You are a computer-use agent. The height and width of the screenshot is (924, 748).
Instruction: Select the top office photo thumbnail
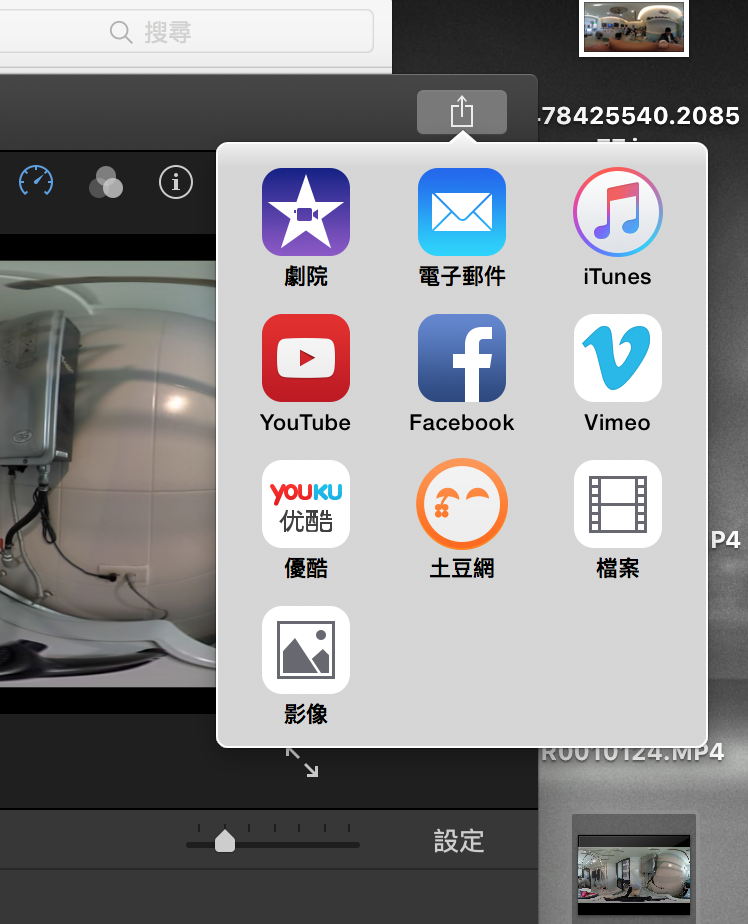(634, 28)
